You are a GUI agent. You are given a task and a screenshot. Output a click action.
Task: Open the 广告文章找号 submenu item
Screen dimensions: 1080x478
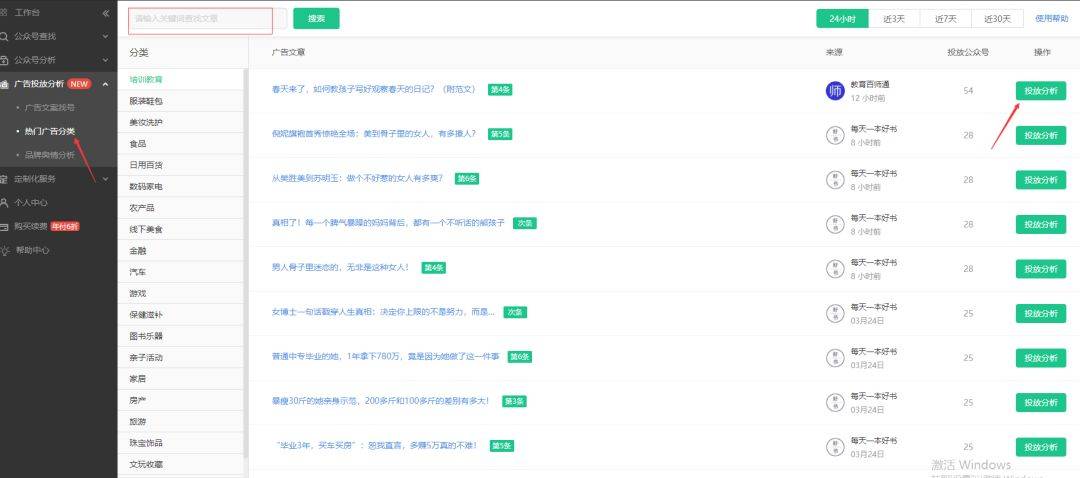click(50, 107)
